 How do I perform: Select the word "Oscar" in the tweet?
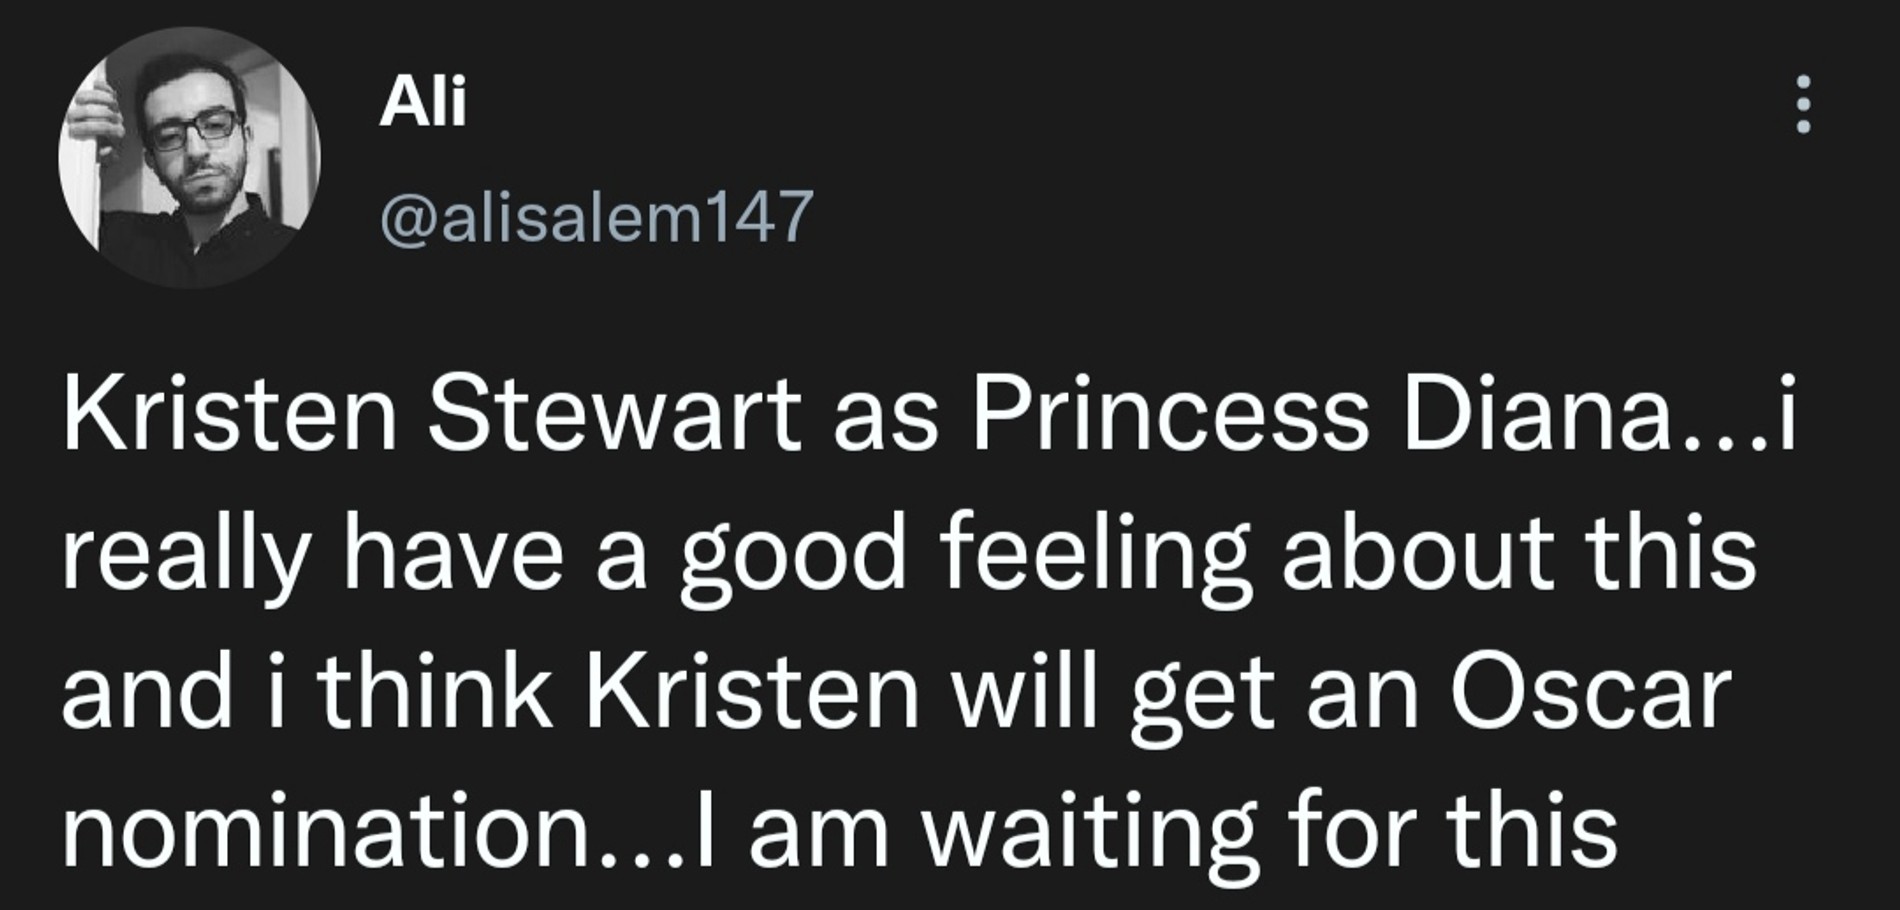pyautogui.click(x=1590, y=692)
